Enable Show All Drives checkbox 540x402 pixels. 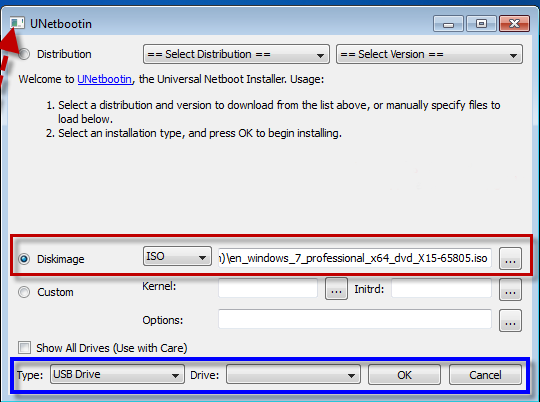coord(24,348)
